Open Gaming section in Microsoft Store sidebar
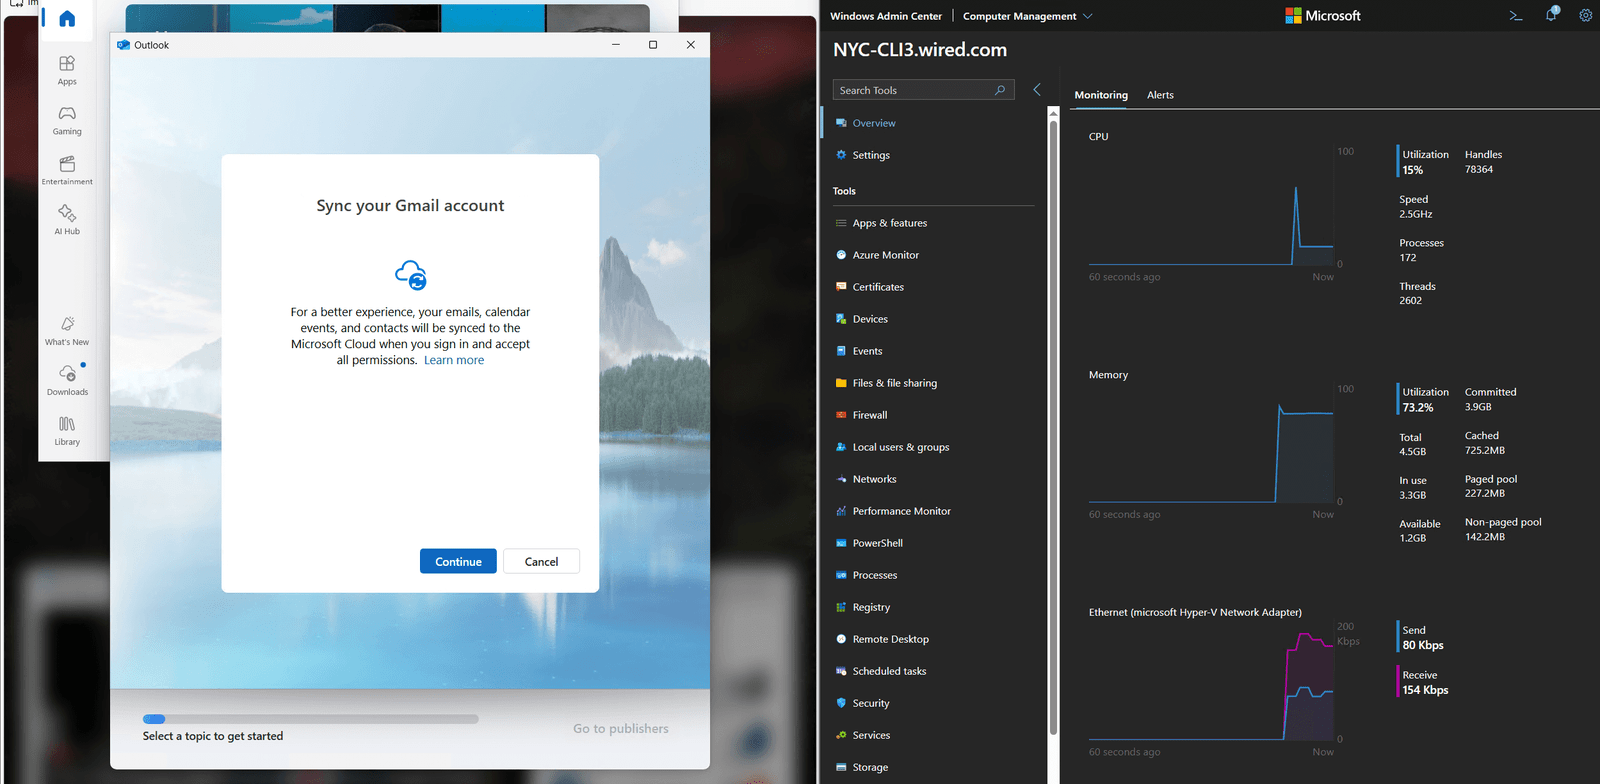 tap(67, 119)
